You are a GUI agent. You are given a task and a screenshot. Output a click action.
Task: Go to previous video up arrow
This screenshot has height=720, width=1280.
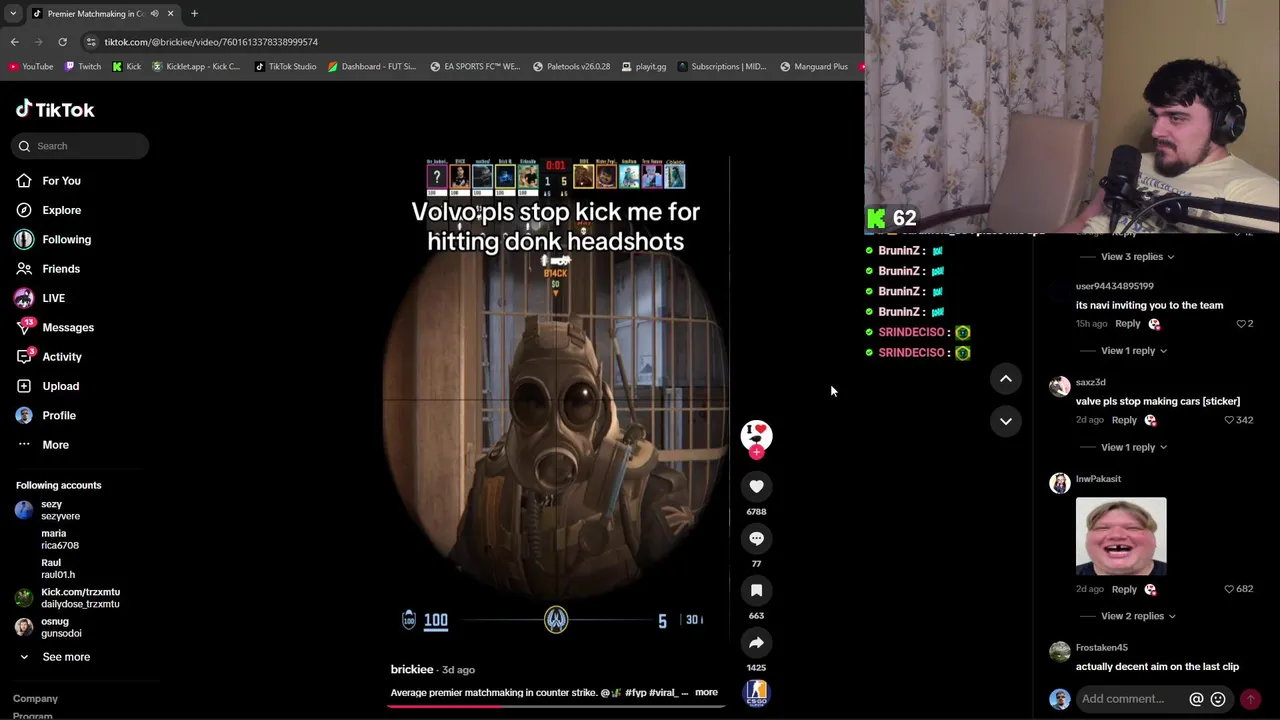(x=1006, y=378)
